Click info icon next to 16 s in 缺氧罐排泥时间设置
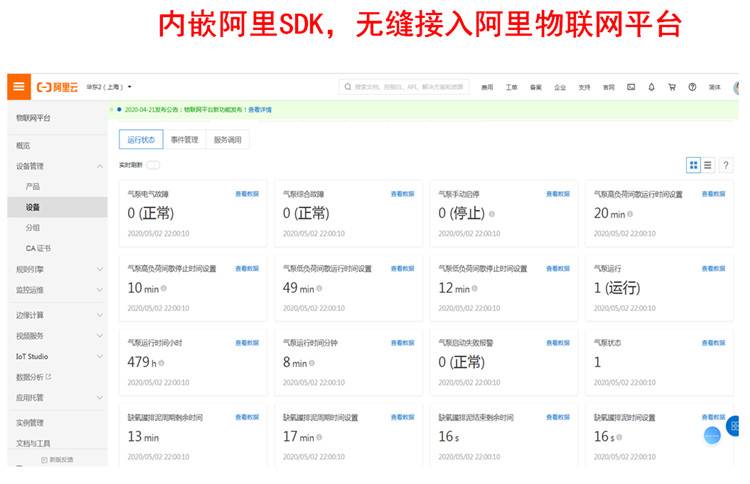The width and height of the screenshot is (750, 484). (x=619, y=437)
